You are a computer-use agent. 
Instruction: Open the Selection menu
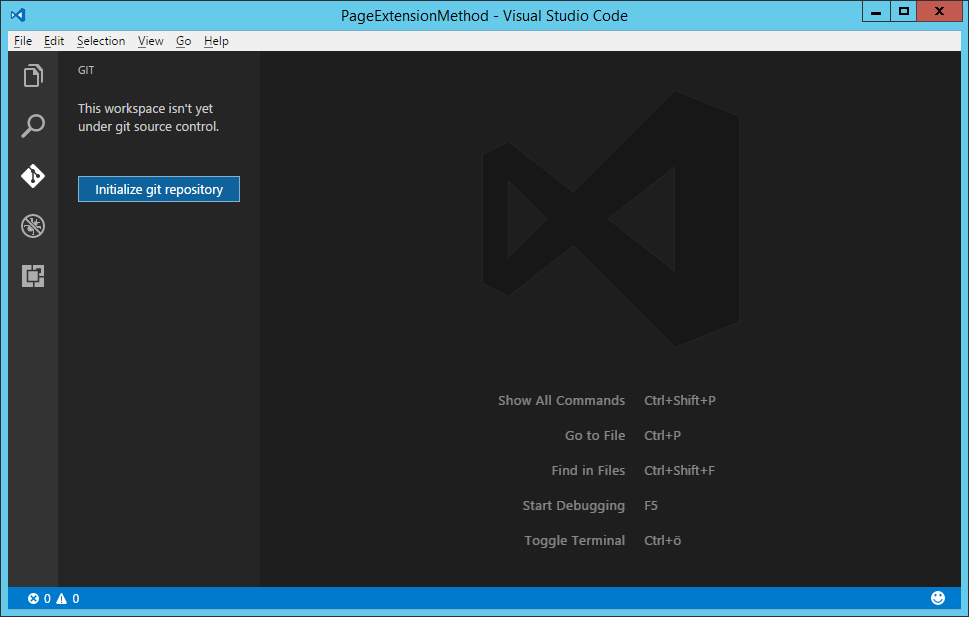click(101, 41)
